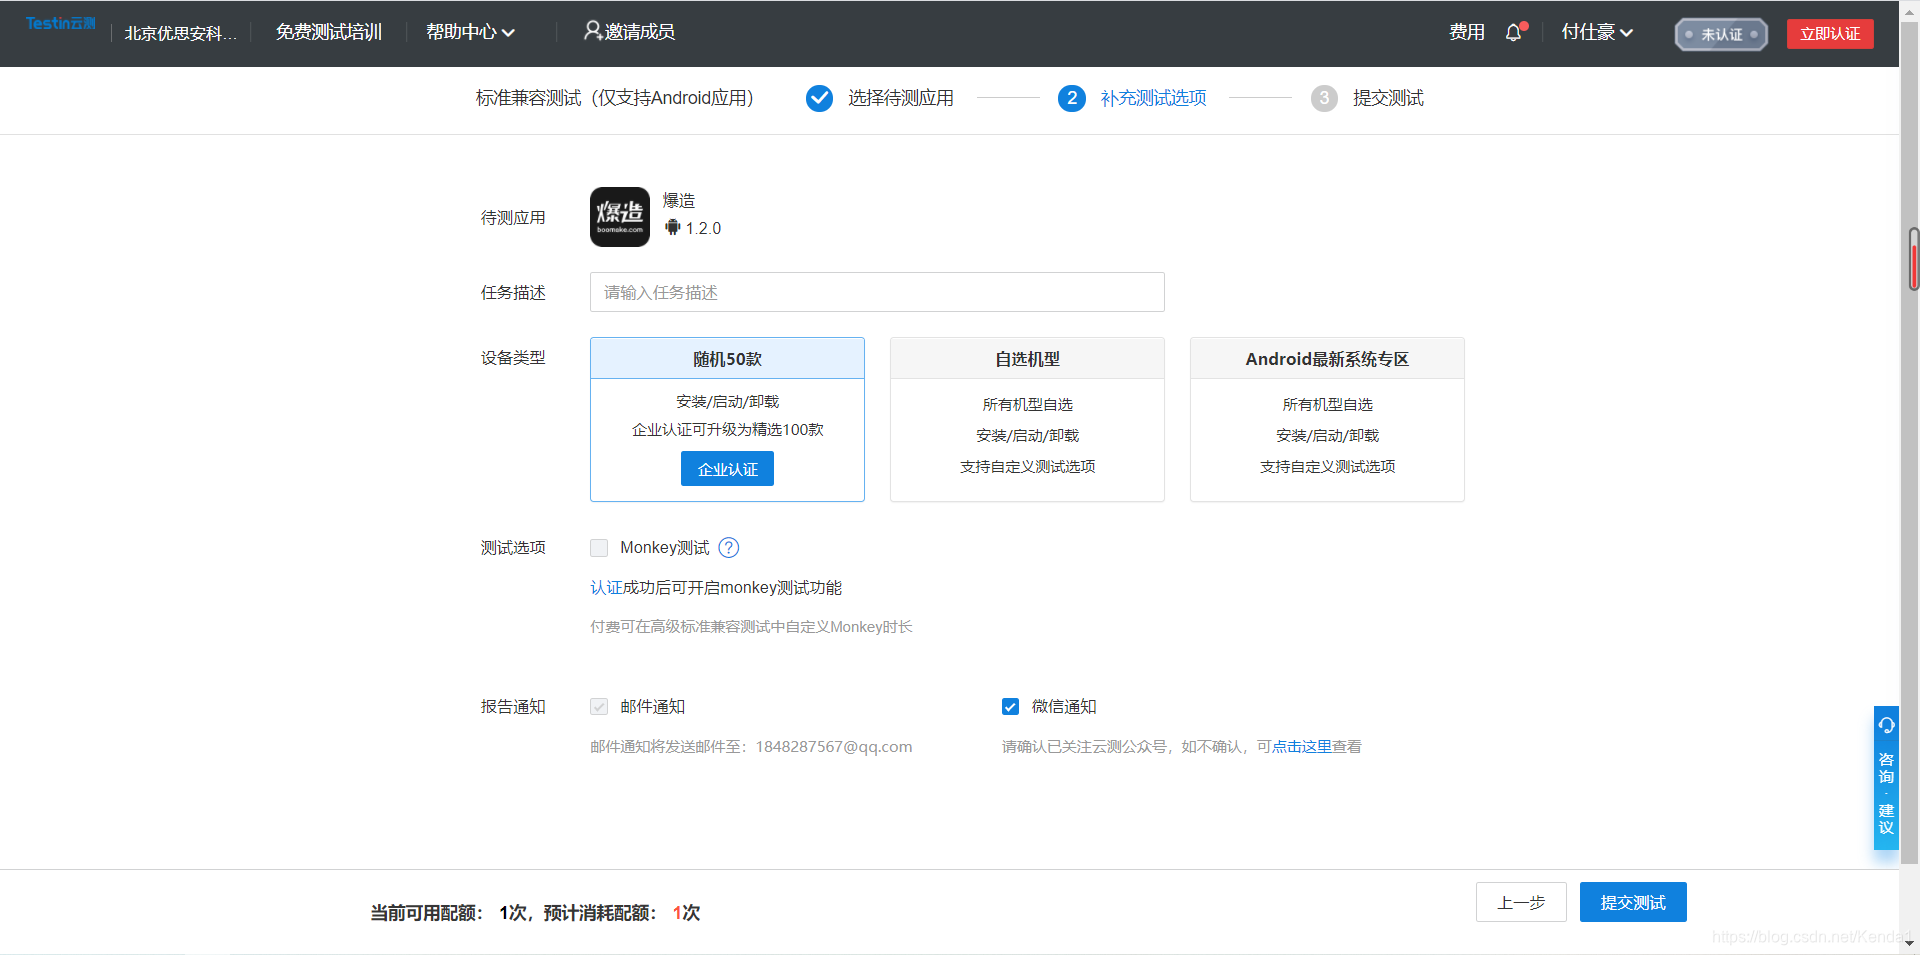Click the 未认证 status badge

click(1721, 34)
